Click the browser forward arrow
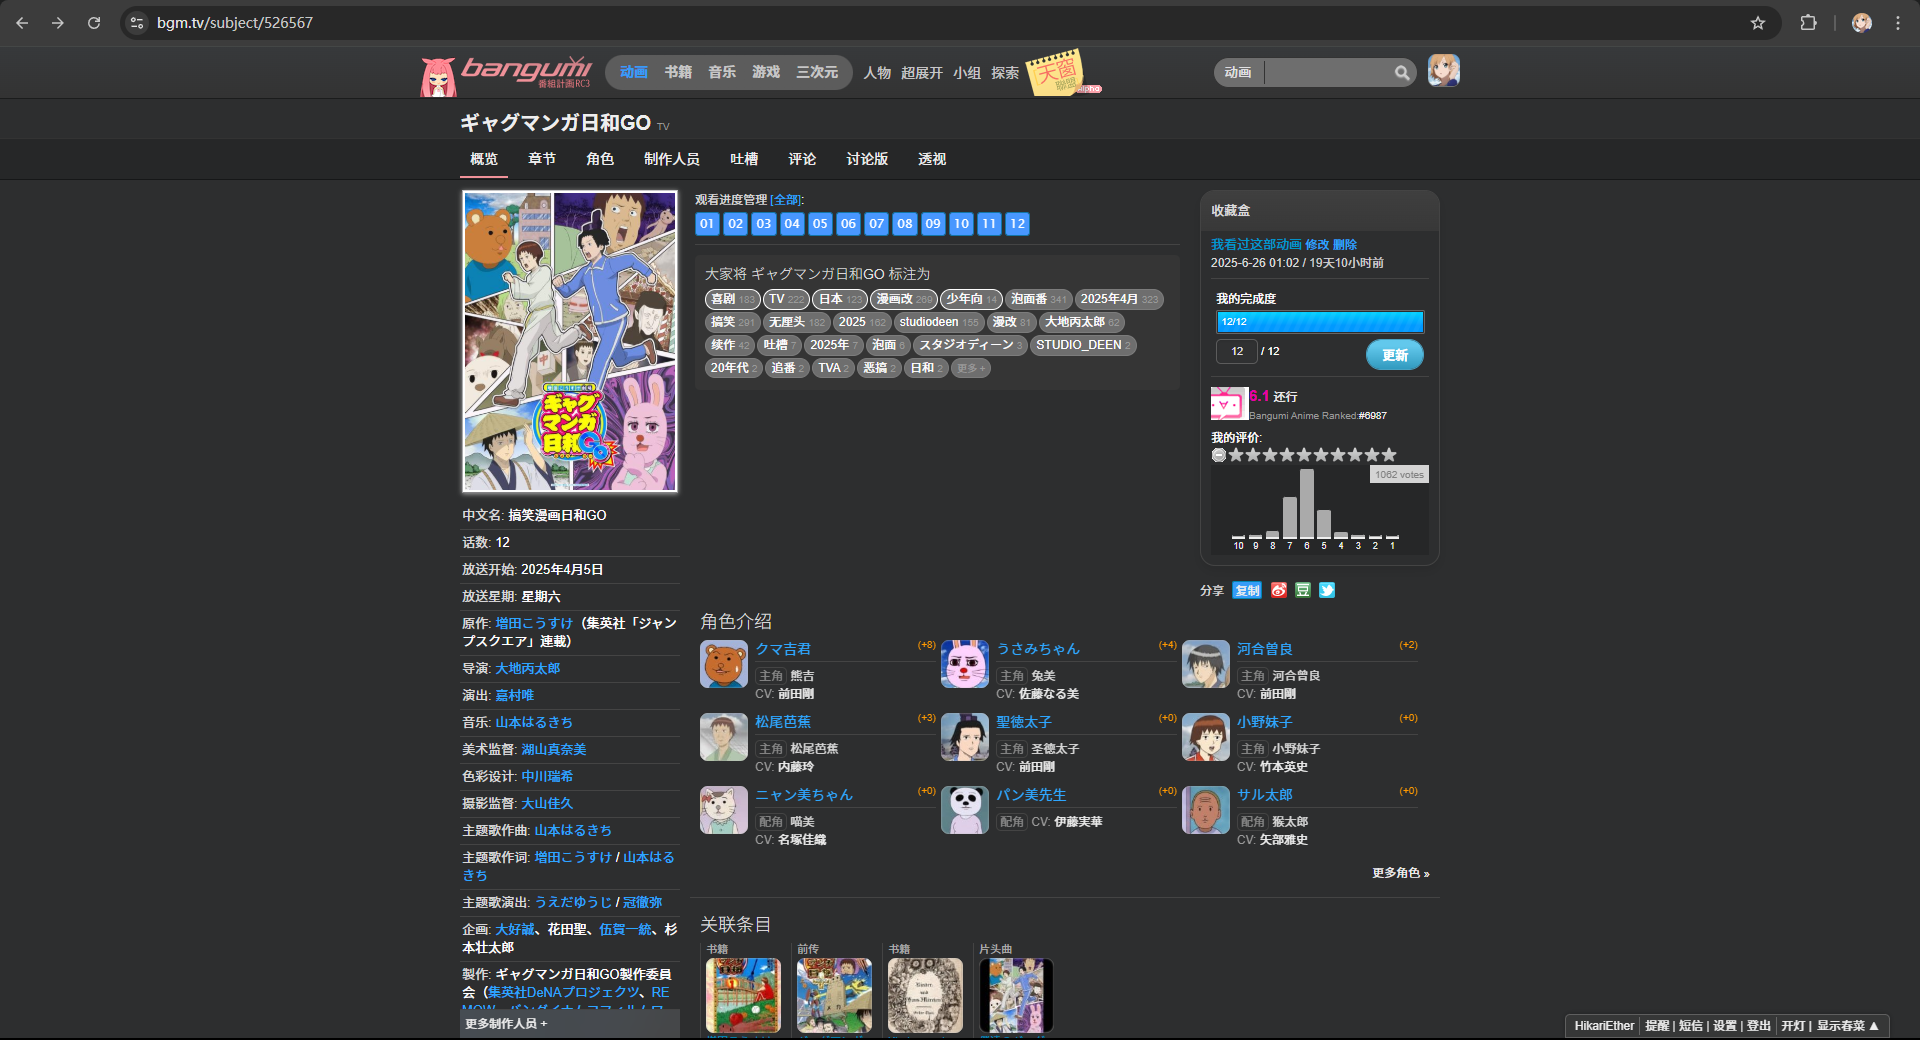This screenshot has height=1040, width=1920. click(58, 22)
